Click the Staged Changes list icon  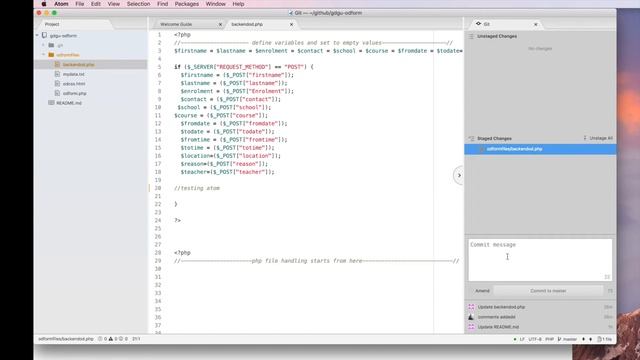click(x=471, y=139)
